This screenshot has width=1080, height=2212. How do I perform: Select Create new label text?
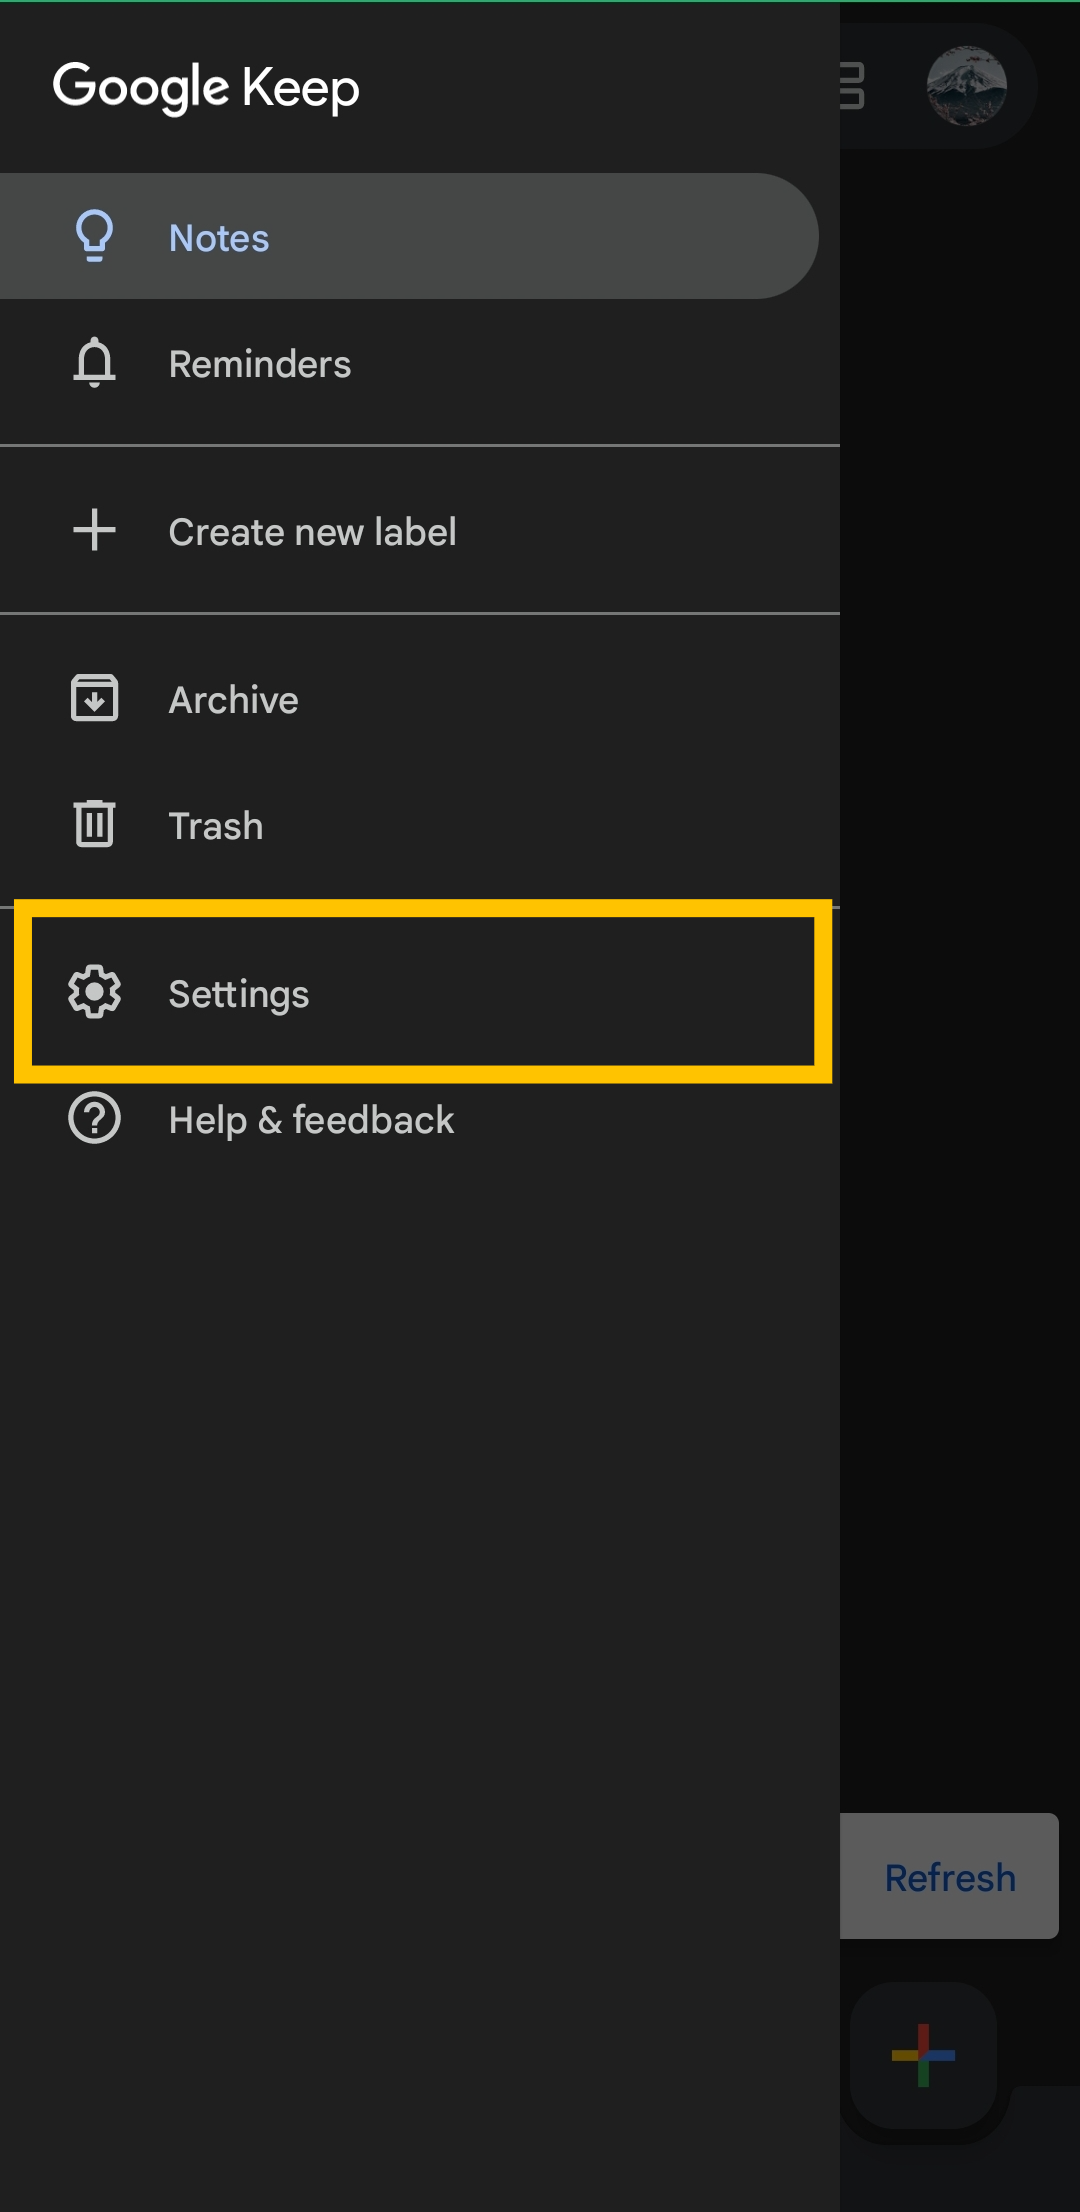point(312,532)
